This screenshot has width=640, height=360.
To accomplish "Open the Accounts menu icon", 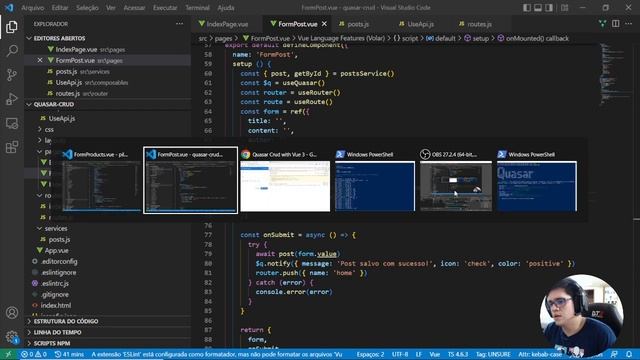I will click(12, 313).
